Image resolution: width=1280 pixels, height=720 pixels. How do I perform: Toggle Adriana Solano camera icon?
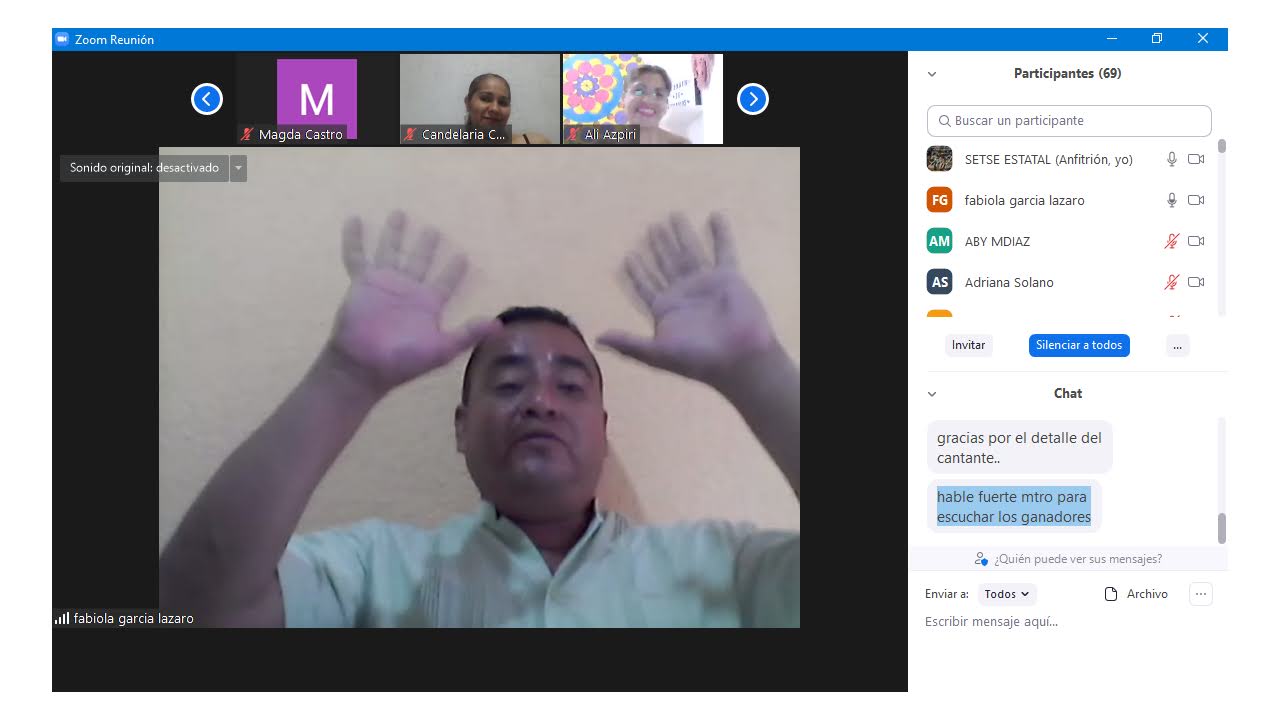1196,282
